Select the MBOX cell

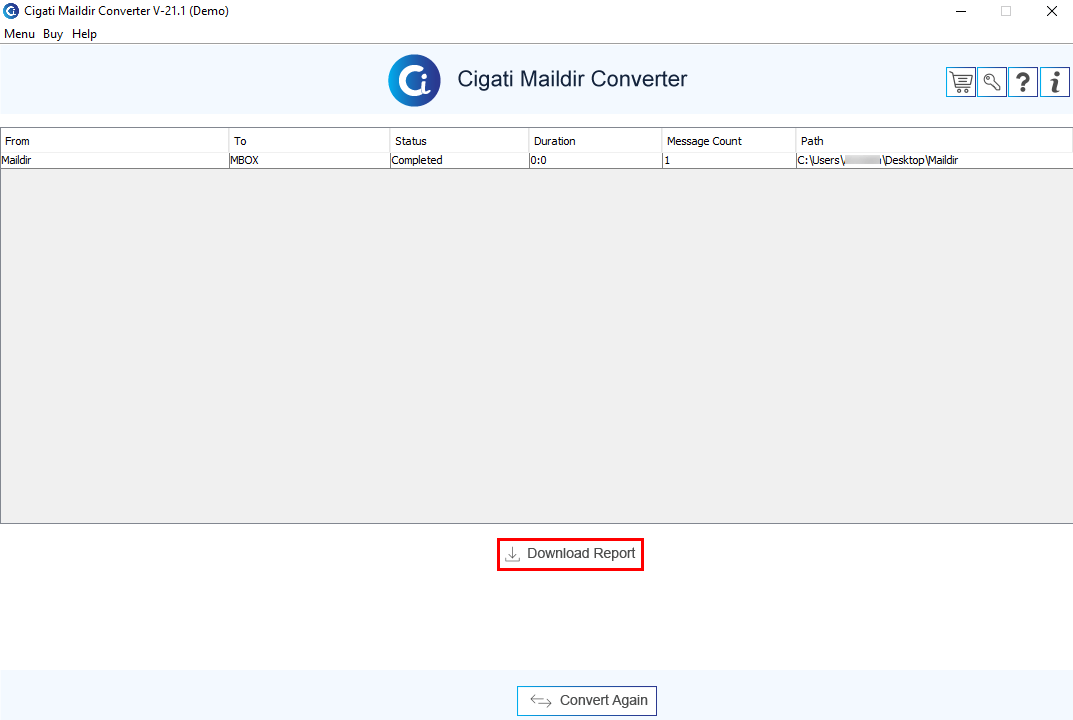[x=309, y=160]
